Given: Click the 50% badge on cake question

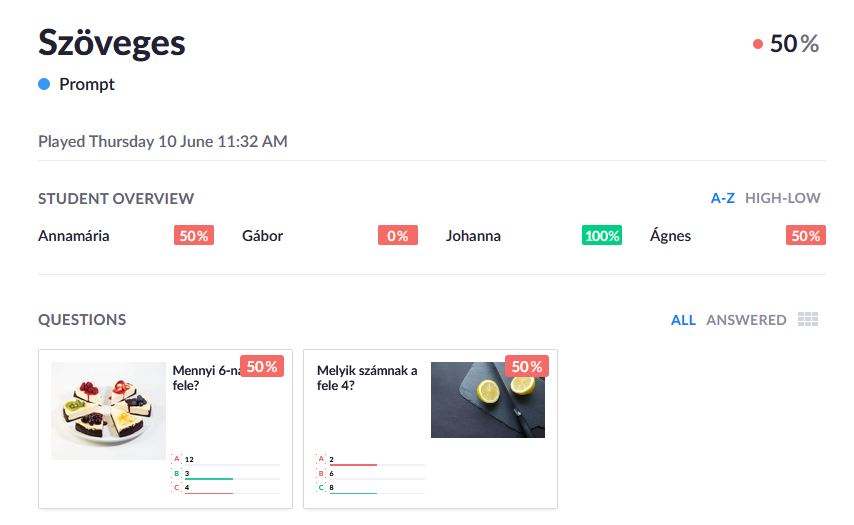Looking at the screenshot, I should pyautogui.click(x=262, y=367).
